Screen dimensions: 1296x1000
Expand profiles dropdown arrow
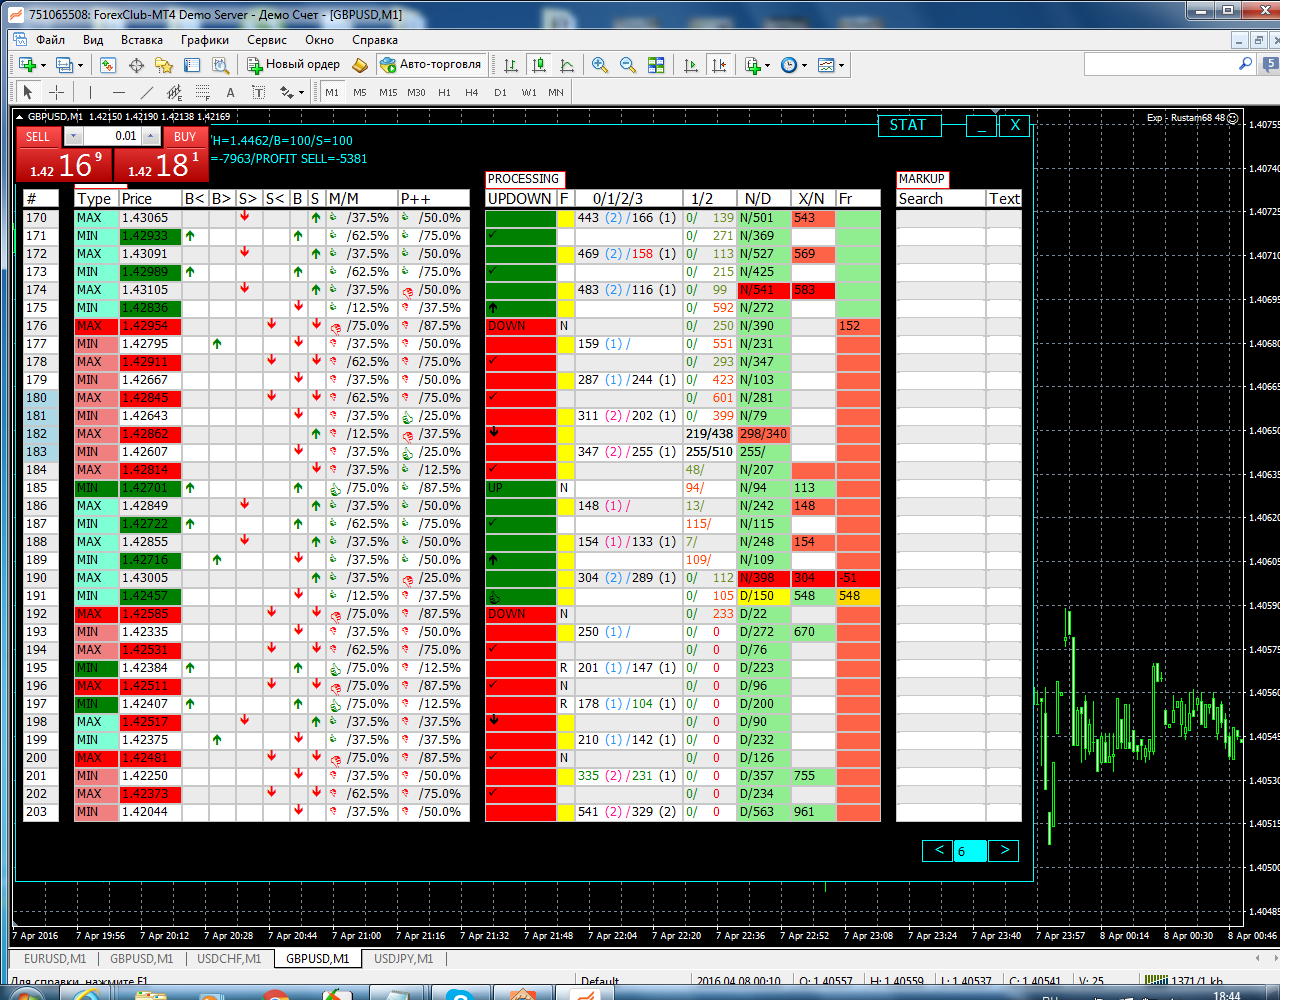pos(80,66)
